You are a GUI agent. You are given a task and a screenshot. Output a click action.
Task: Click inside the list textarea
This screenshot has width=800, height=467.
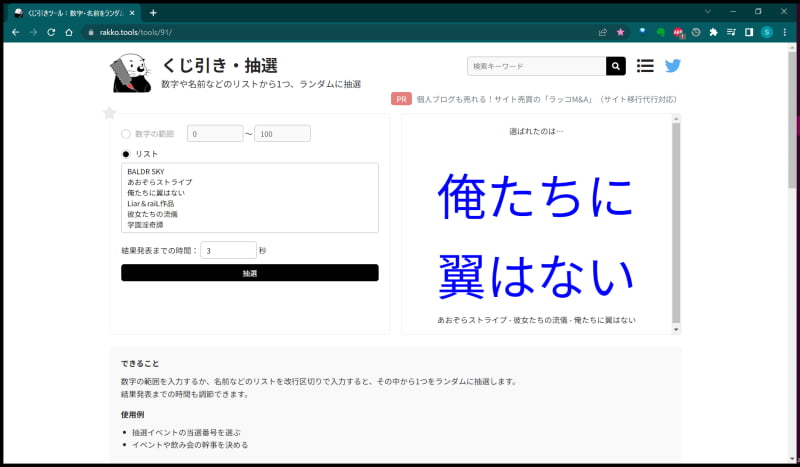(250, 198)
